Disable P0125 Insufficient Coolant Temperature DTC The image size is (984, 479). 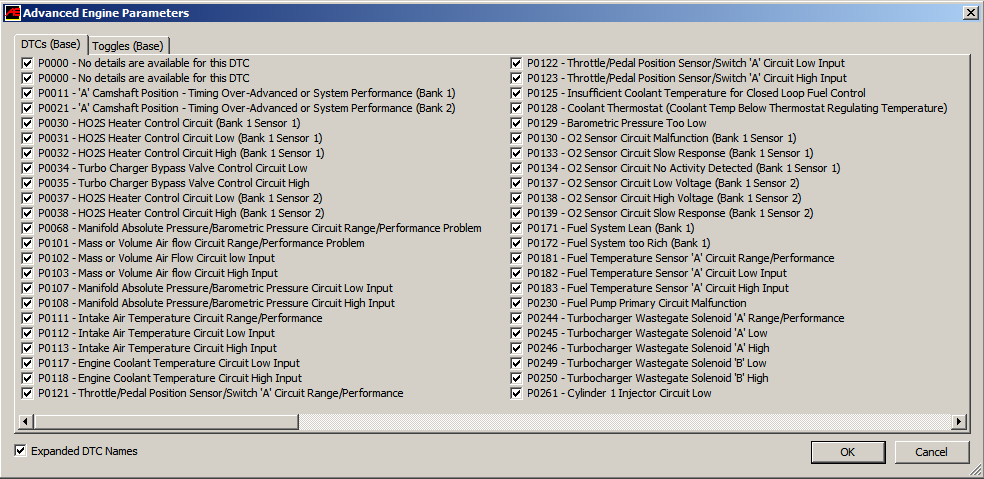pyautogui.click(x=516, y=93)
